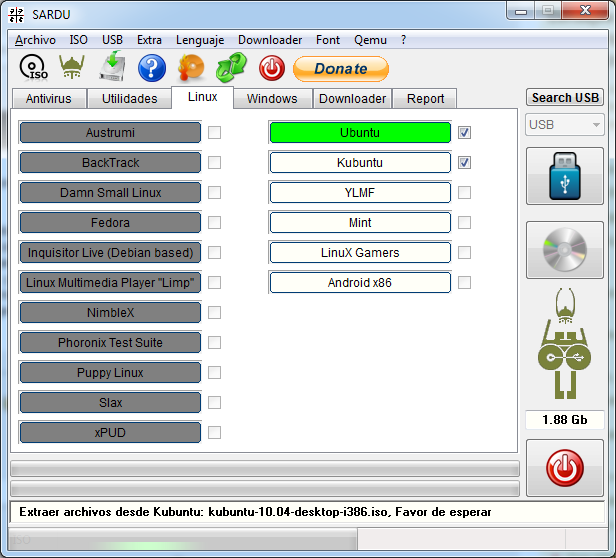Image resolution: width=616 pixels, height=558 pixels.
Task: Open the Font menu
Action: [x=328, y=40]
